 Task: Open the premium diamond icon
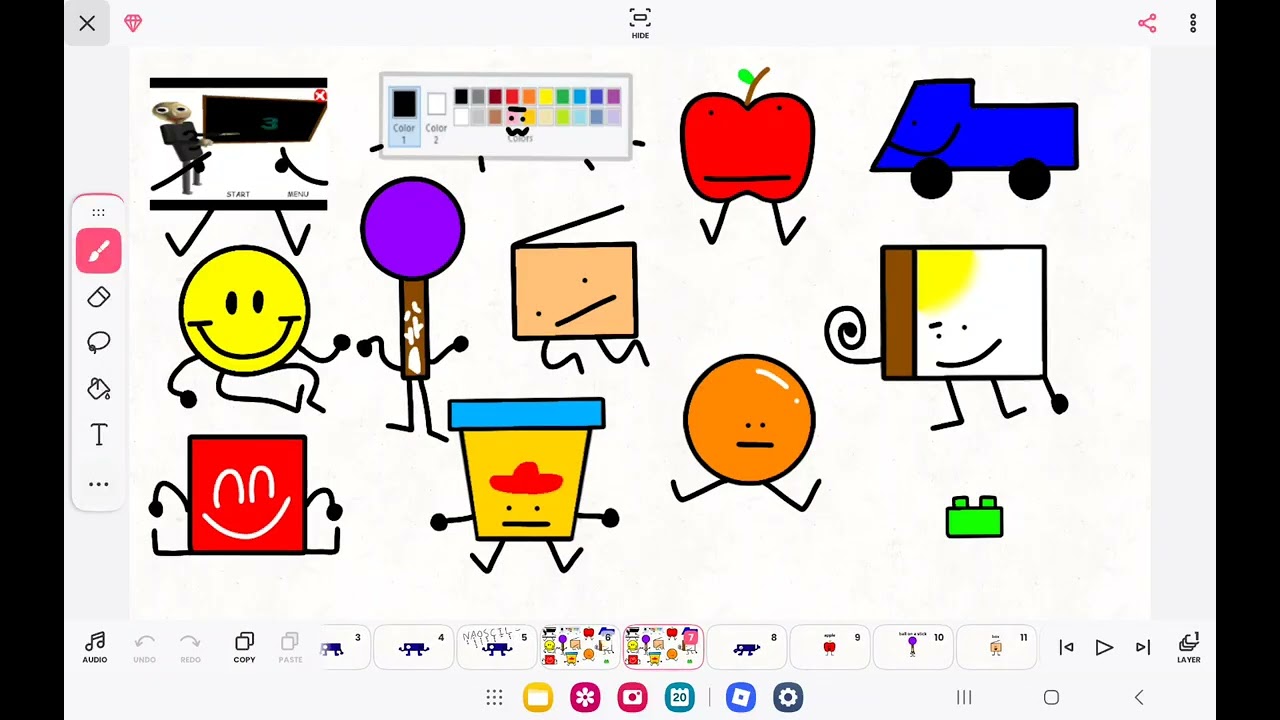pyautogui.click(x=133, y=23)
